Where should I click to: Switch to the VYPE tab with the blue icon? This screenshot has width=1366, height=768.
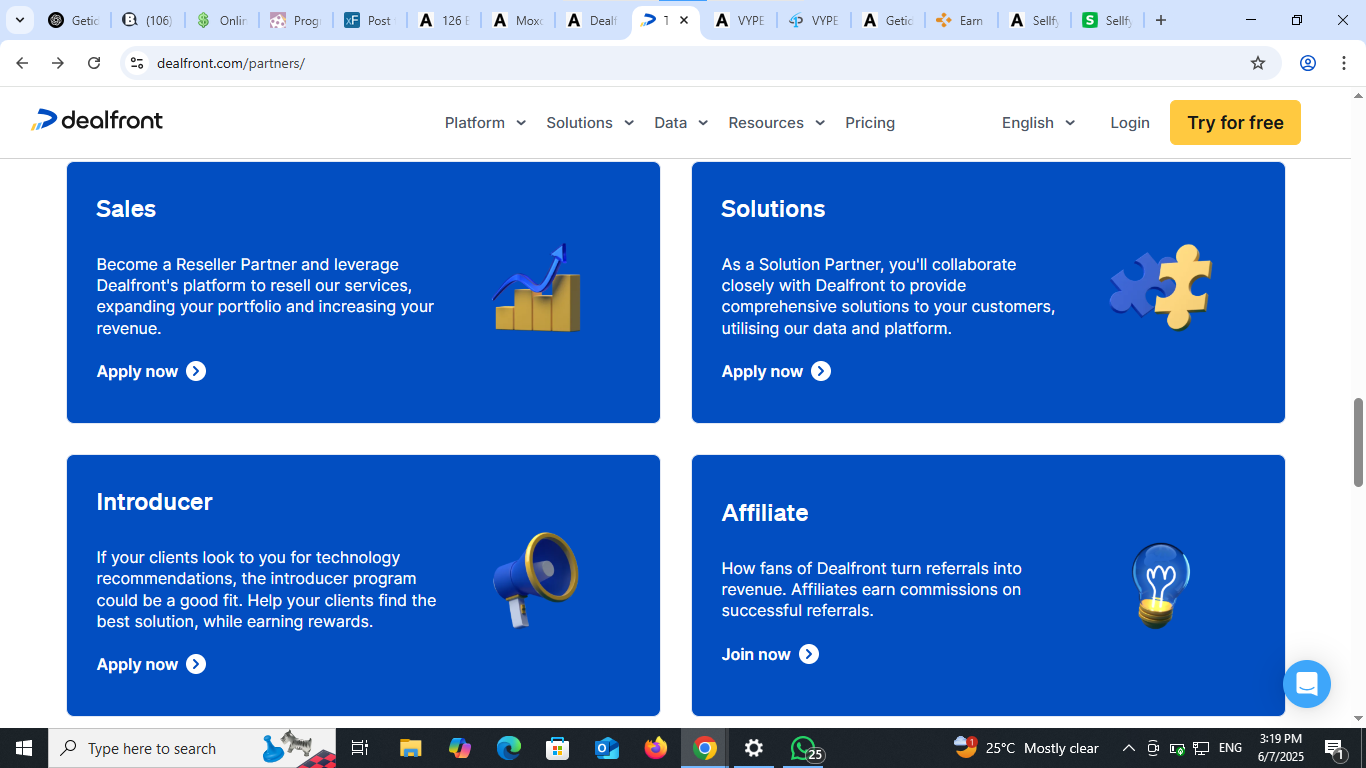click(814, 20)
